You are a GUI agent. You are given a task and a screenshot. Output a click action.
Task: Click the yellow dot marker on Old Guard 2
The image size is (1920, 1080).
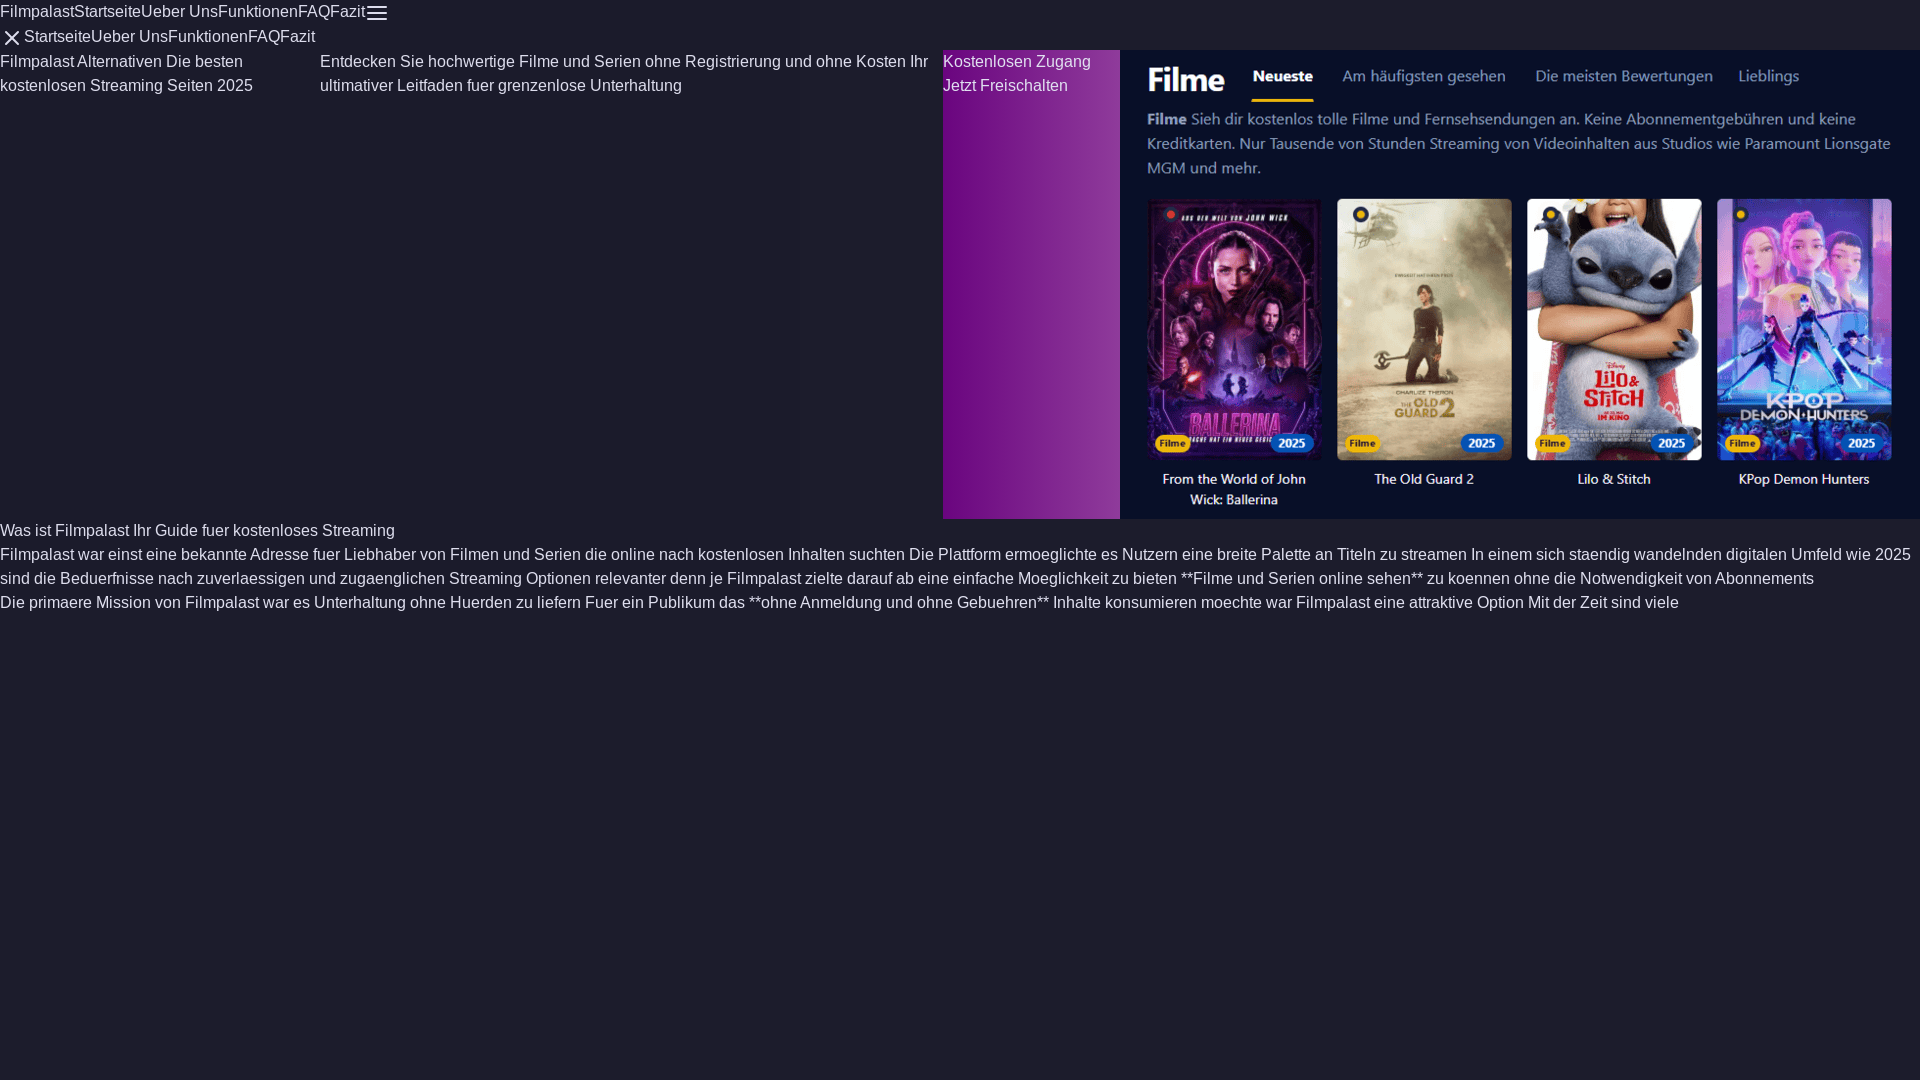1361,215
